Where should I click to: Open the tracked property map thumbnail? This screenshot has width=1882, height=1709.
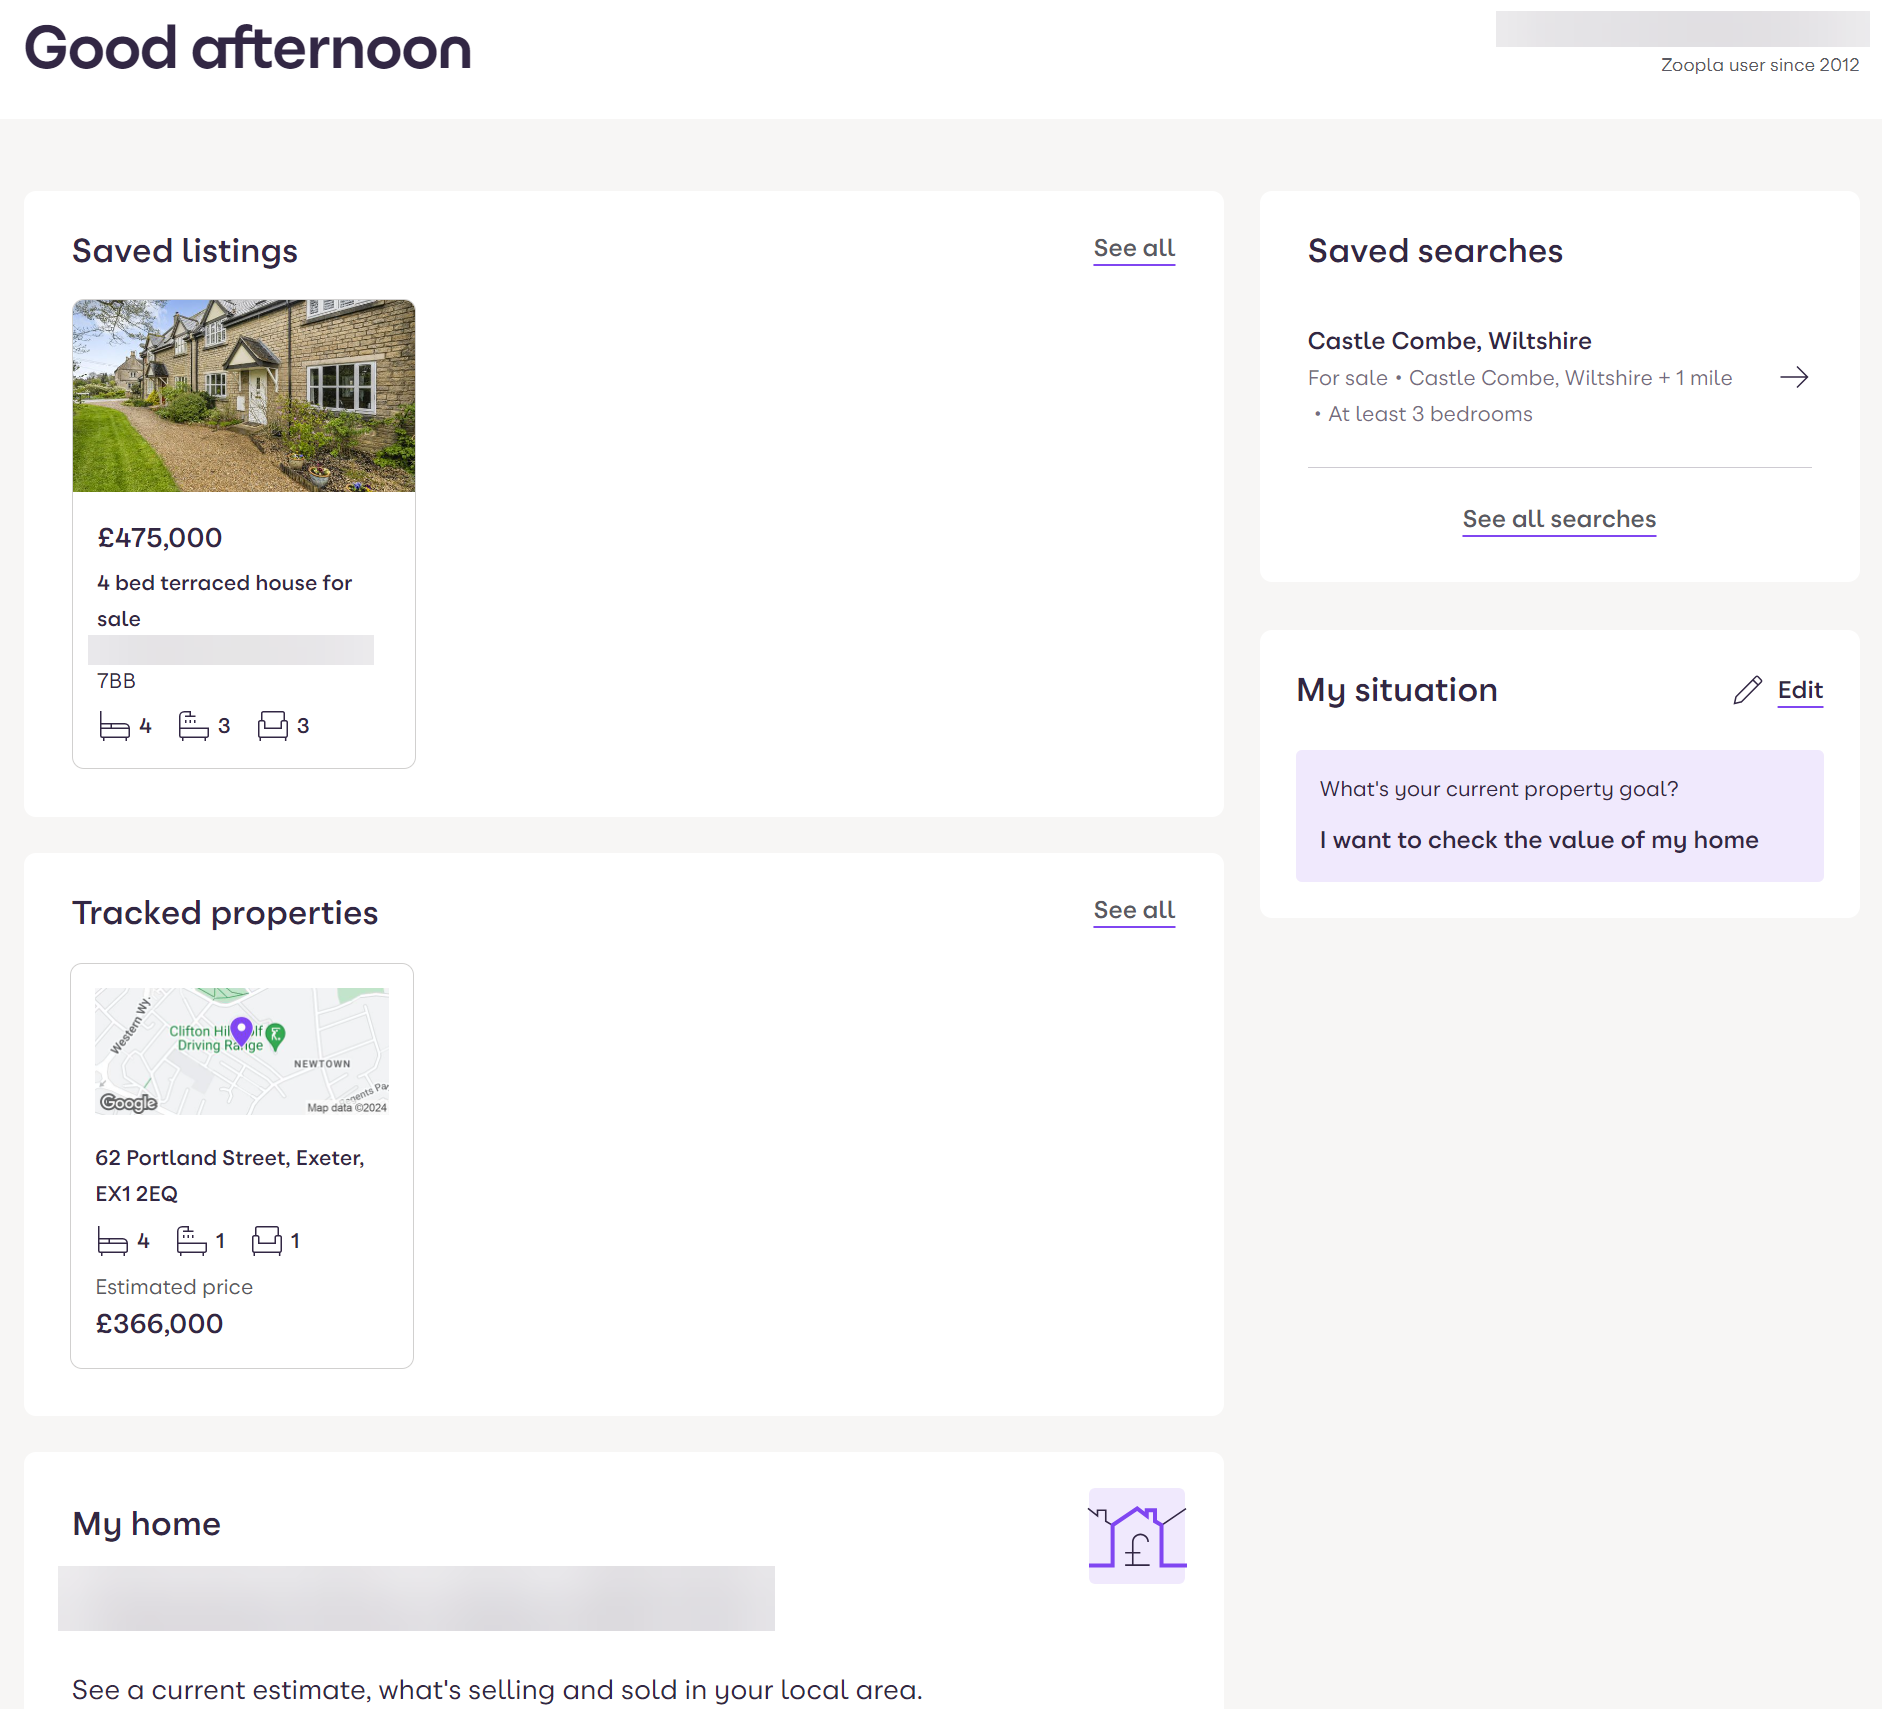coord(242,1051)
